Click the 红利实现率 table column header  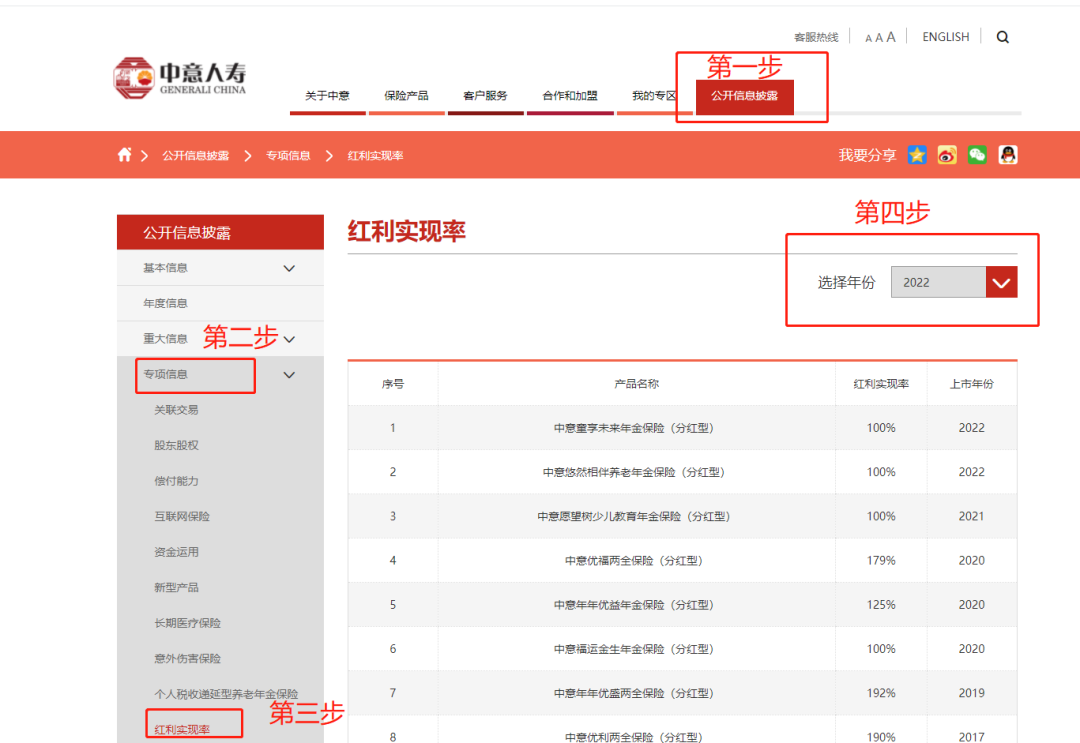[x=881, y=384]
